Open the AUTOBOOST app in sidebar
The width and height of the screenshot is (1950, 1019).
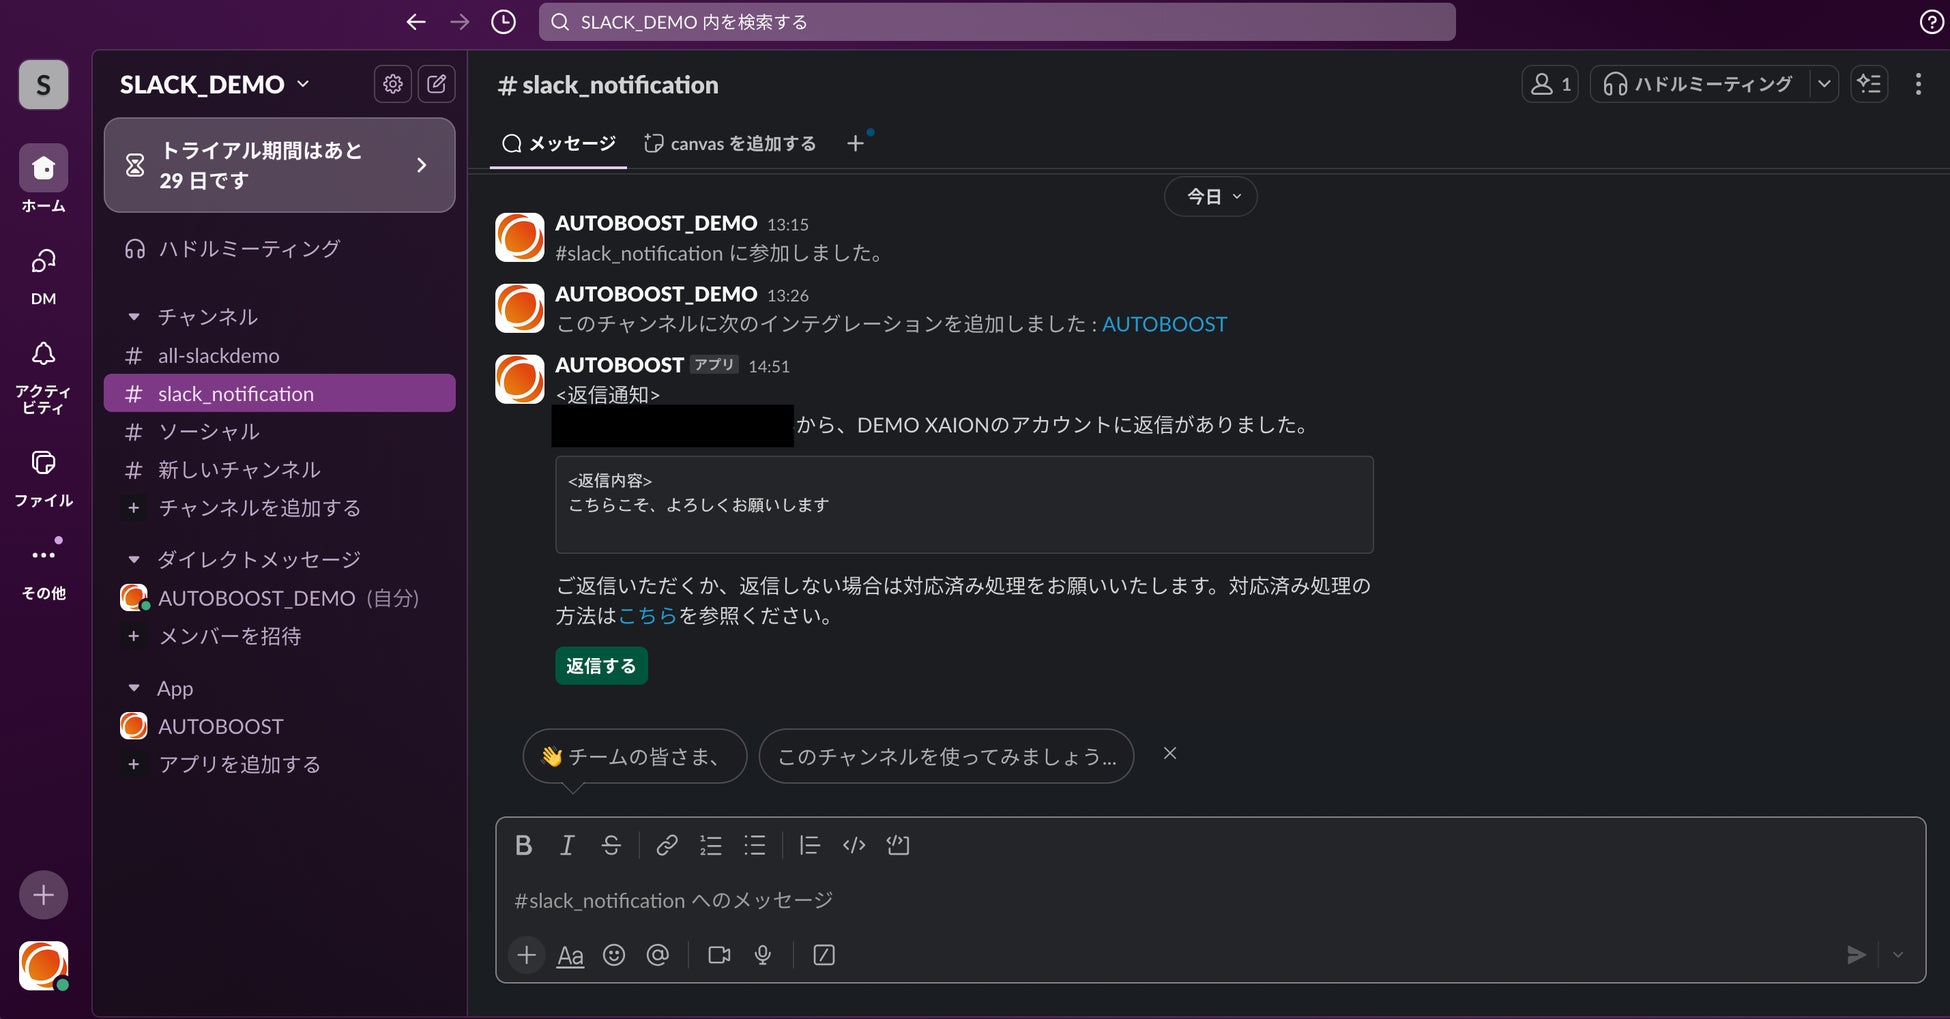coord(280,726)
